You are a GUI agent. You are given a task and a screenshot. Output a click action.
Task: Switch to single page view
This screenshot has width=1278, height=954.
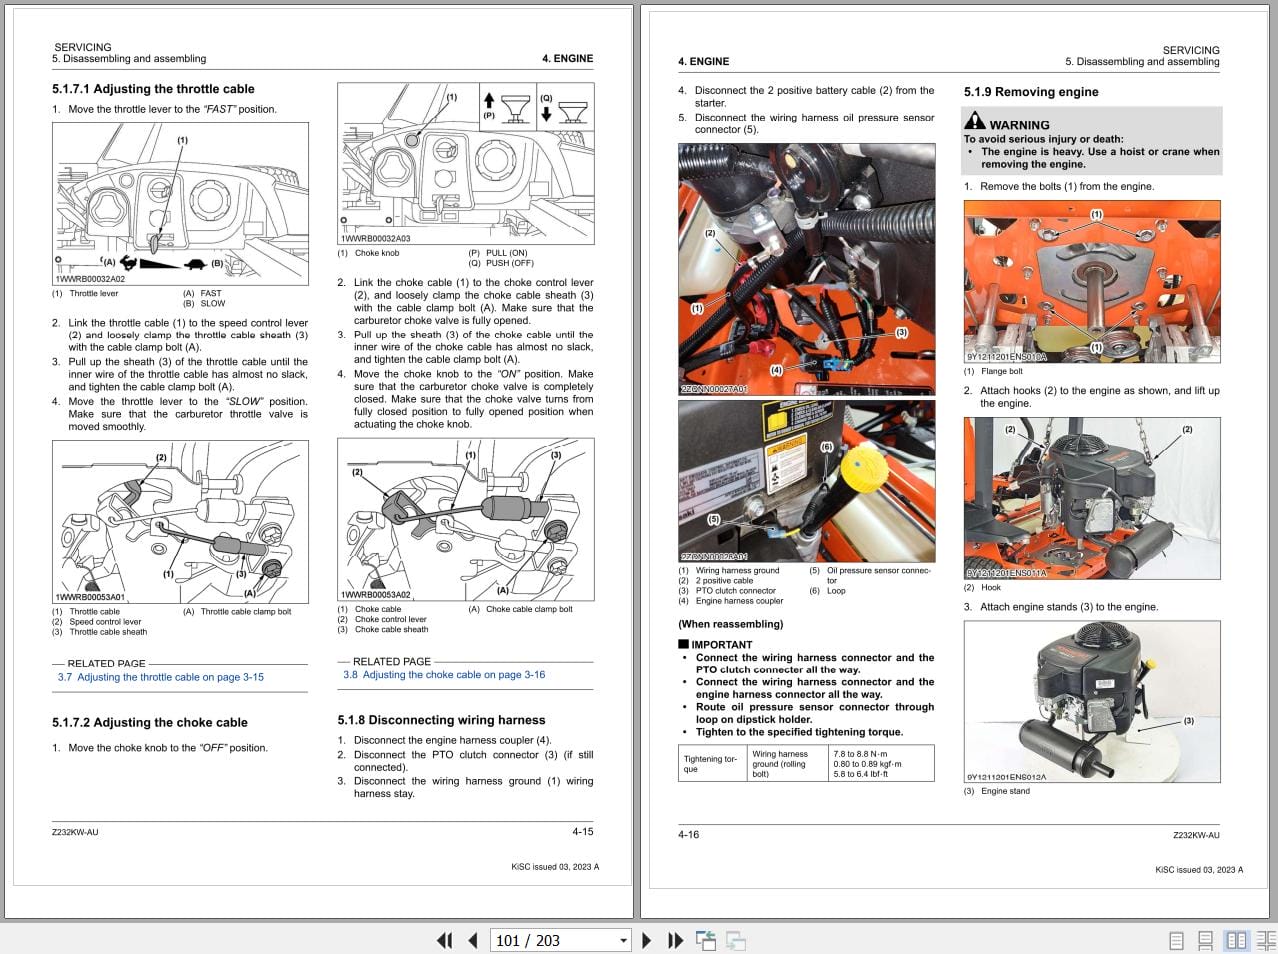[x=1176, y=940]
